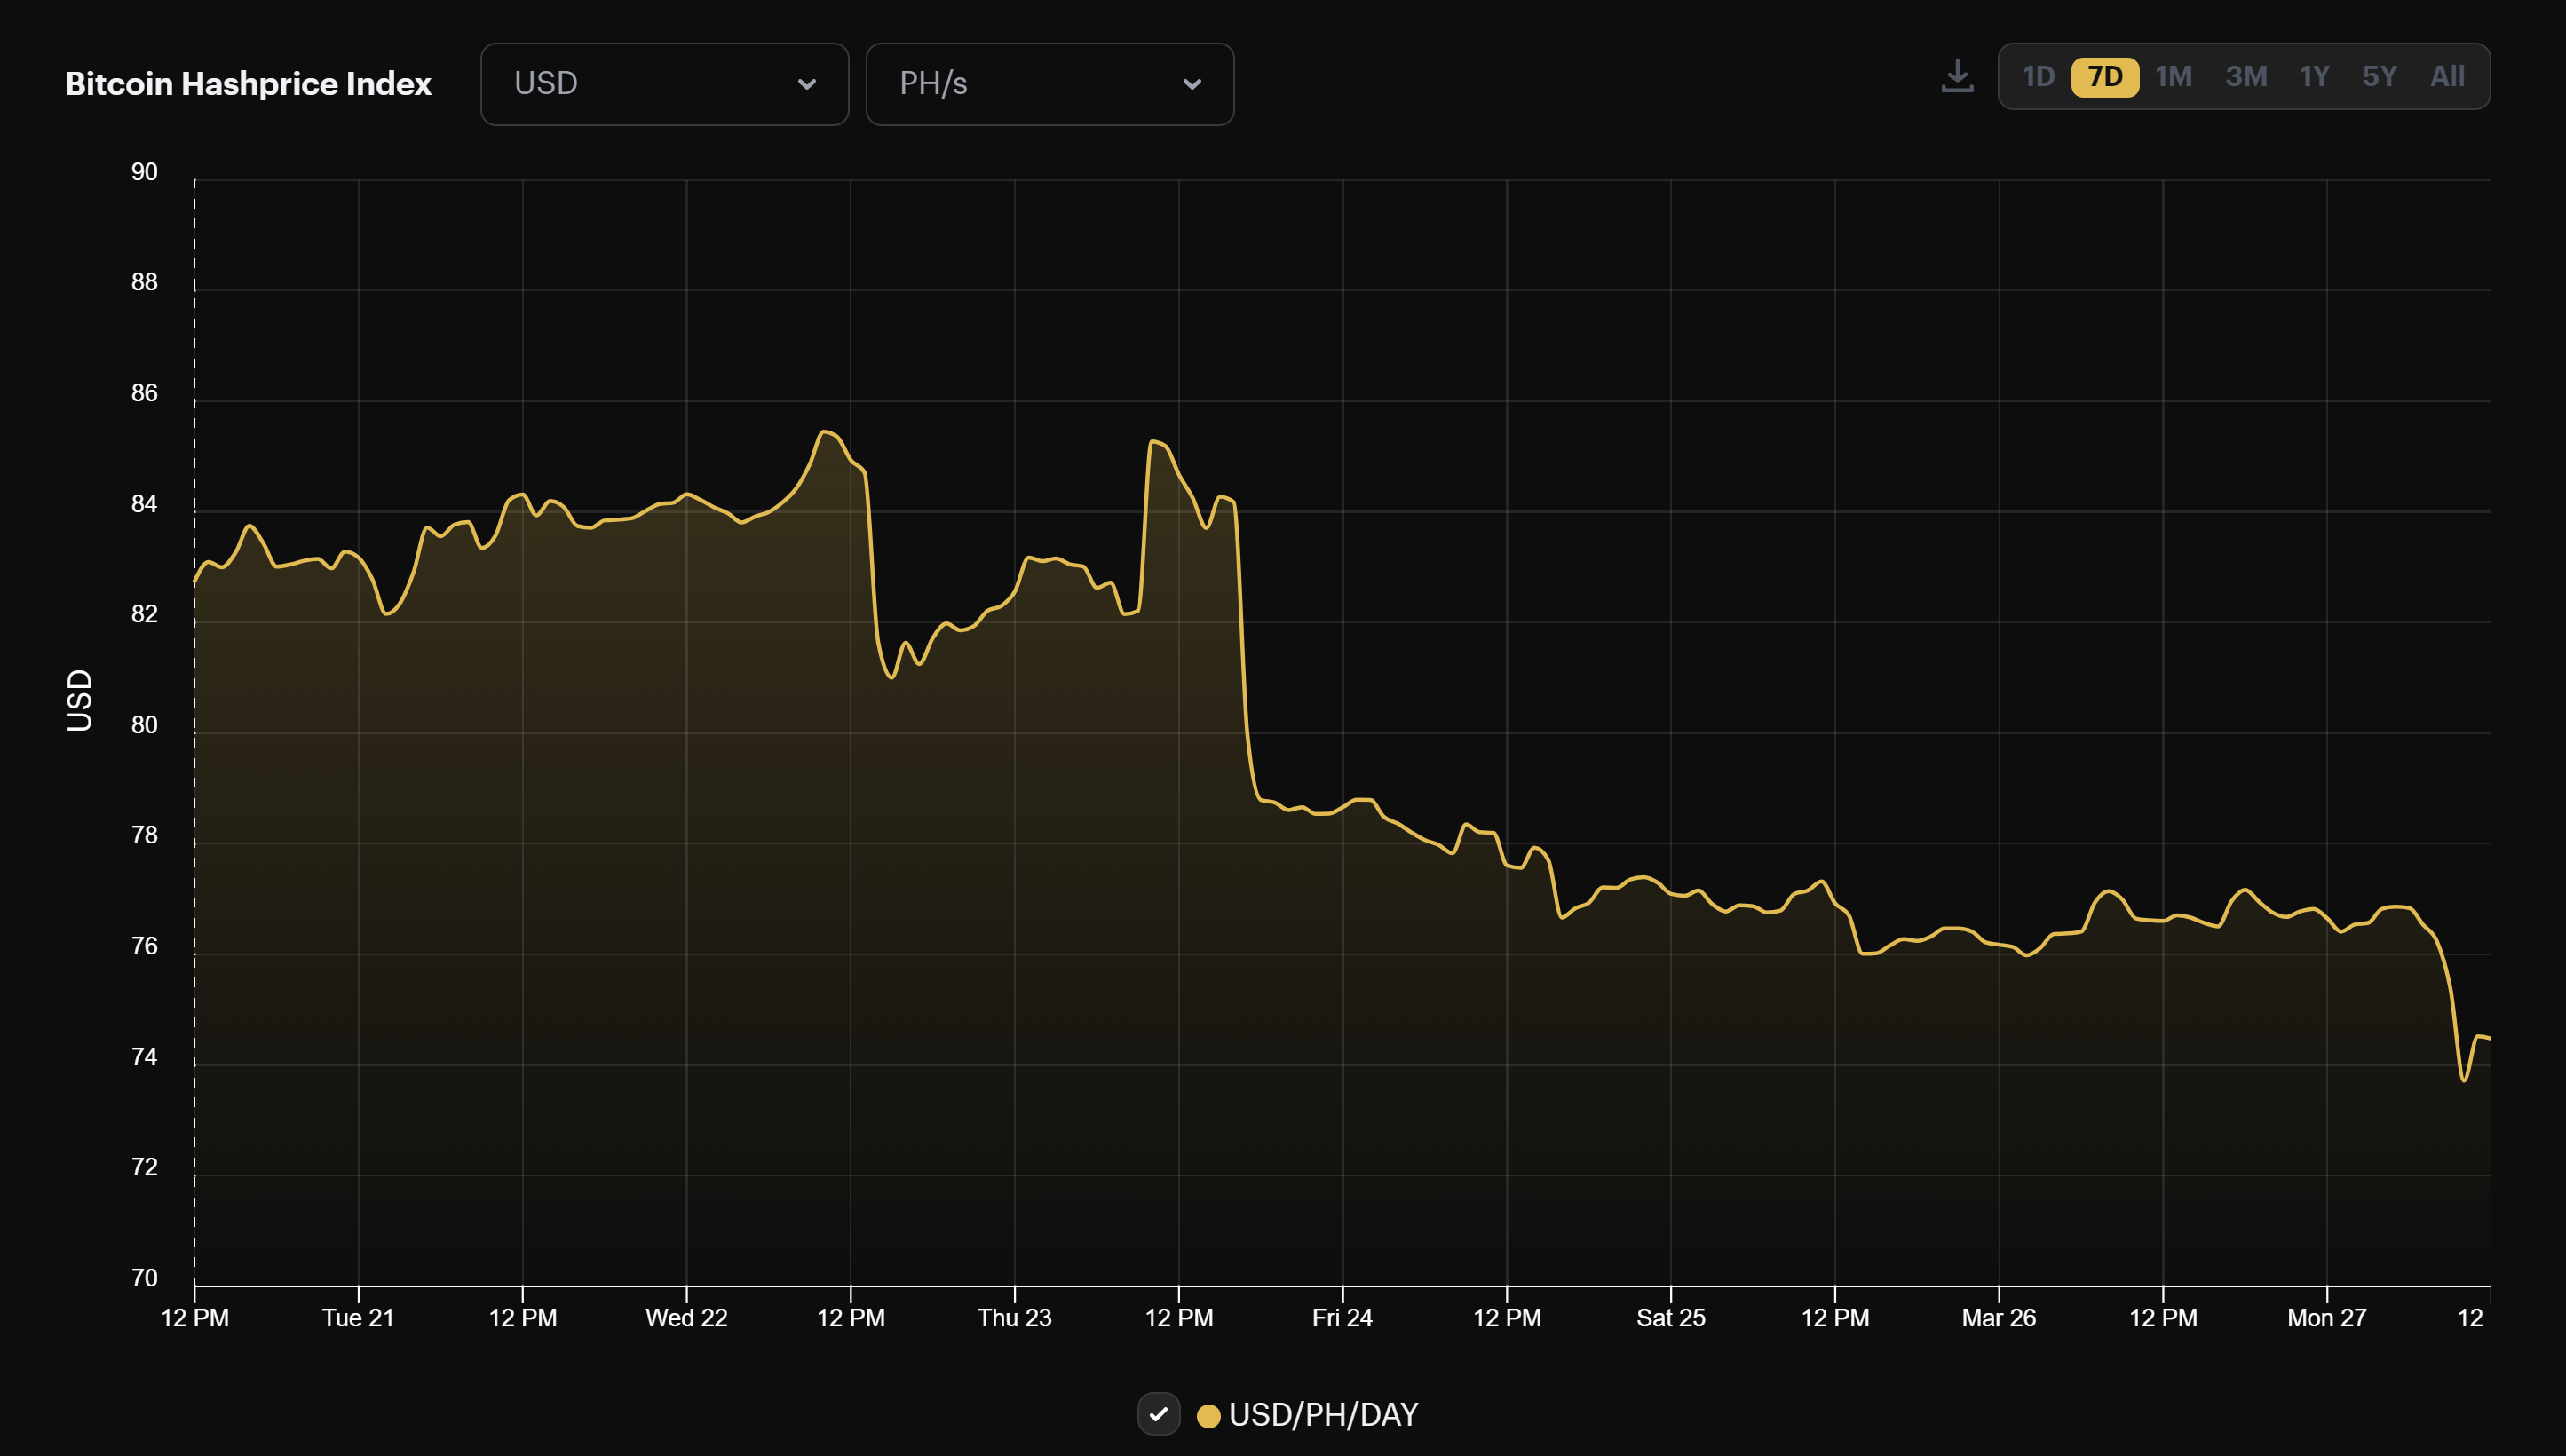Select the All time range

click(x=2447, y=77)
